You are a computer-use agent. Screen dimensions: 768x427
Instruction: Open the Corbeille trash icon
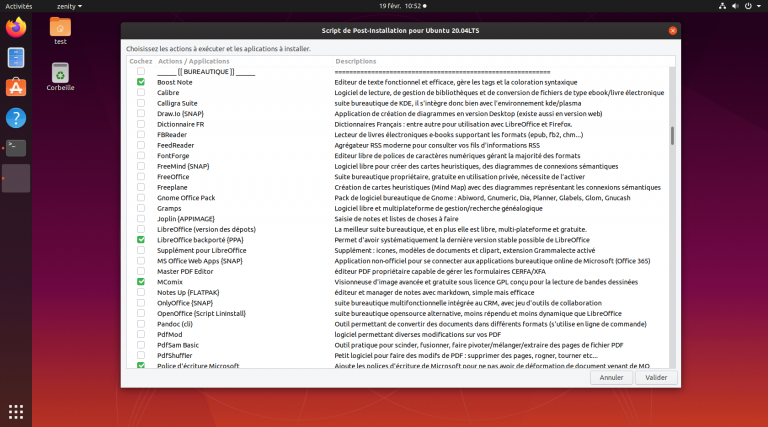(60, 76)
